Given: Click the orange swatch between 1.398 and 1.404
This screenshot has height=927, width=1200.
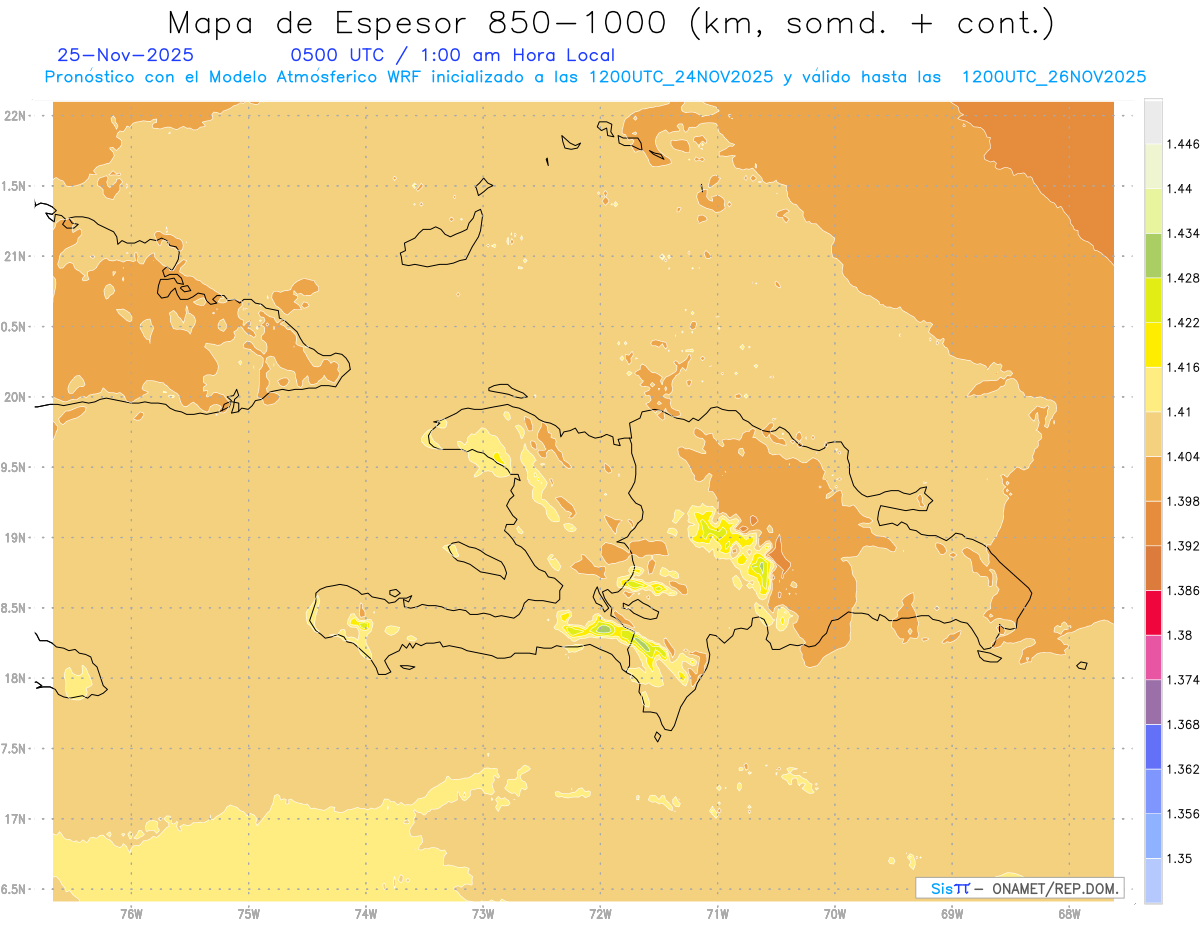Looking at the screenshot, I should coord(1153,479).
